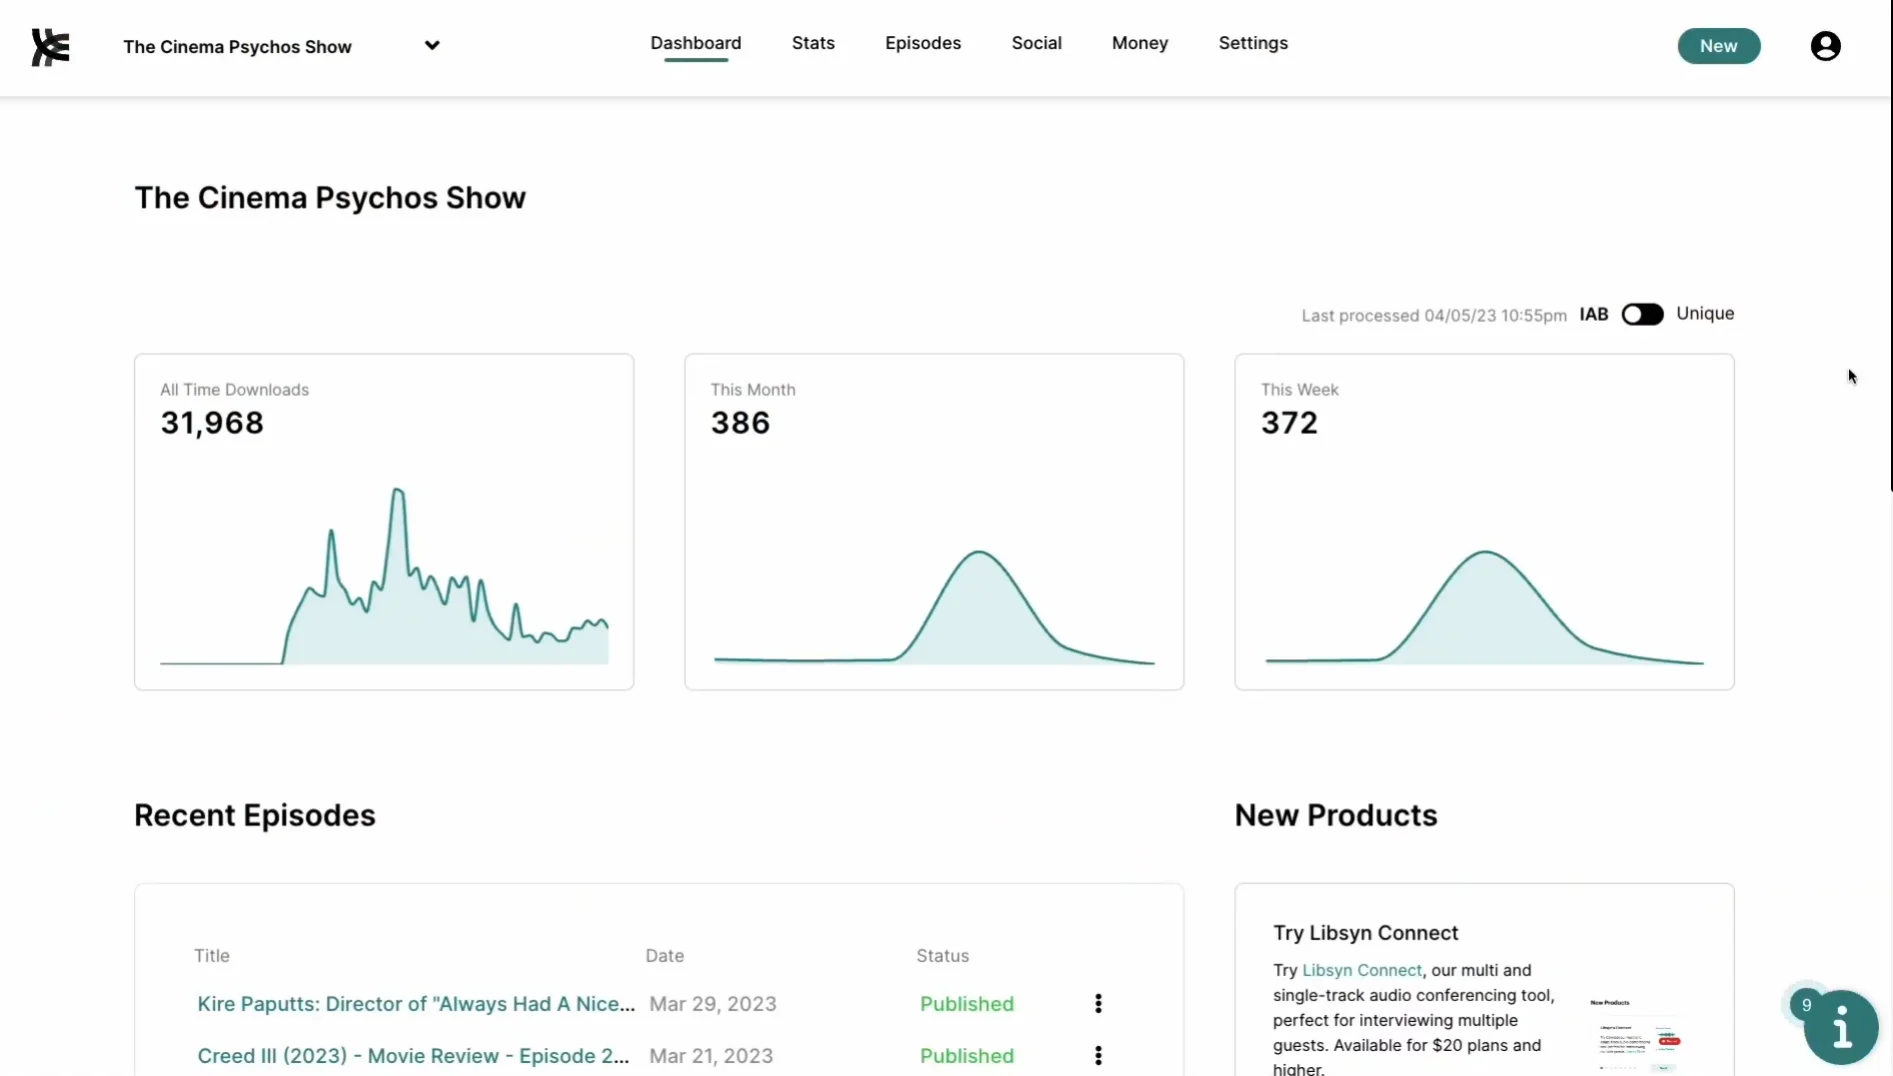Open Creed III (2023) Movie Review episode link

[x=413, y=1055]
